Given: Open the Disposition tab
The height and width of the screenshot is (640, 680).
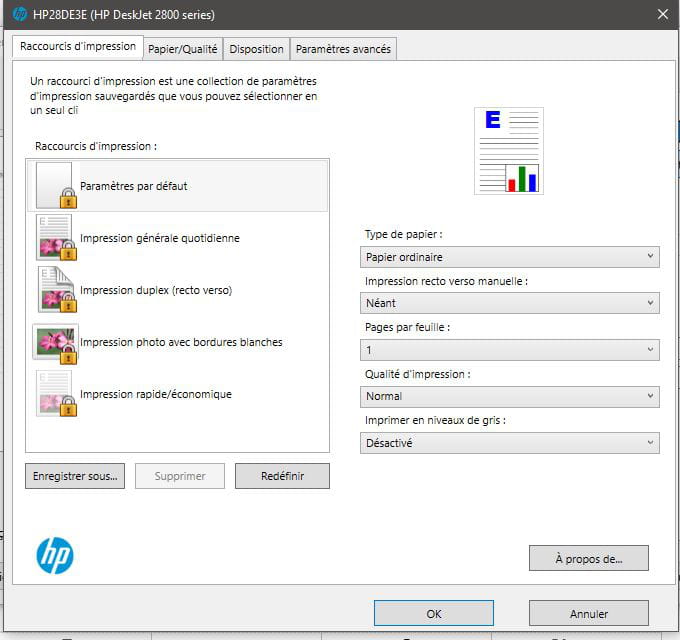Looking at the screenshot, I should click(x=256, y=49).
